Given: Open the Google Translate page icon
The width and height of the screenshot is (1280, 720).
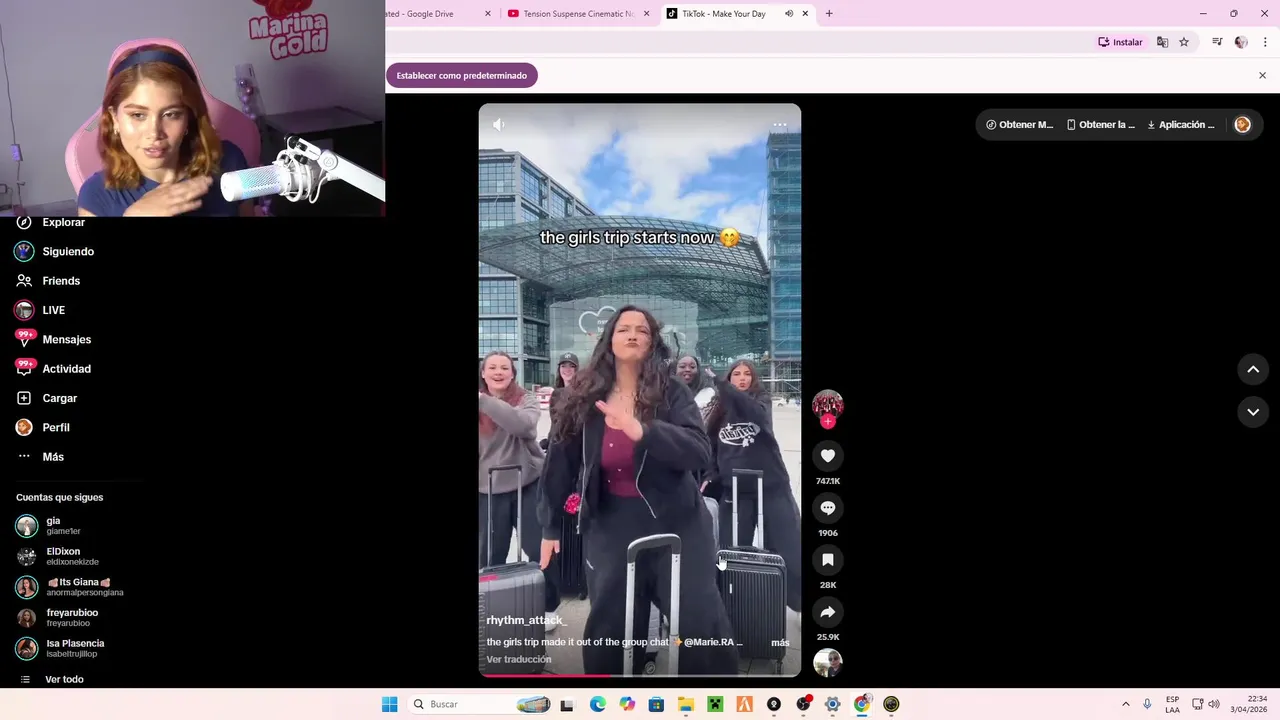Looking at the screenshot, I should click(1162, 42).
